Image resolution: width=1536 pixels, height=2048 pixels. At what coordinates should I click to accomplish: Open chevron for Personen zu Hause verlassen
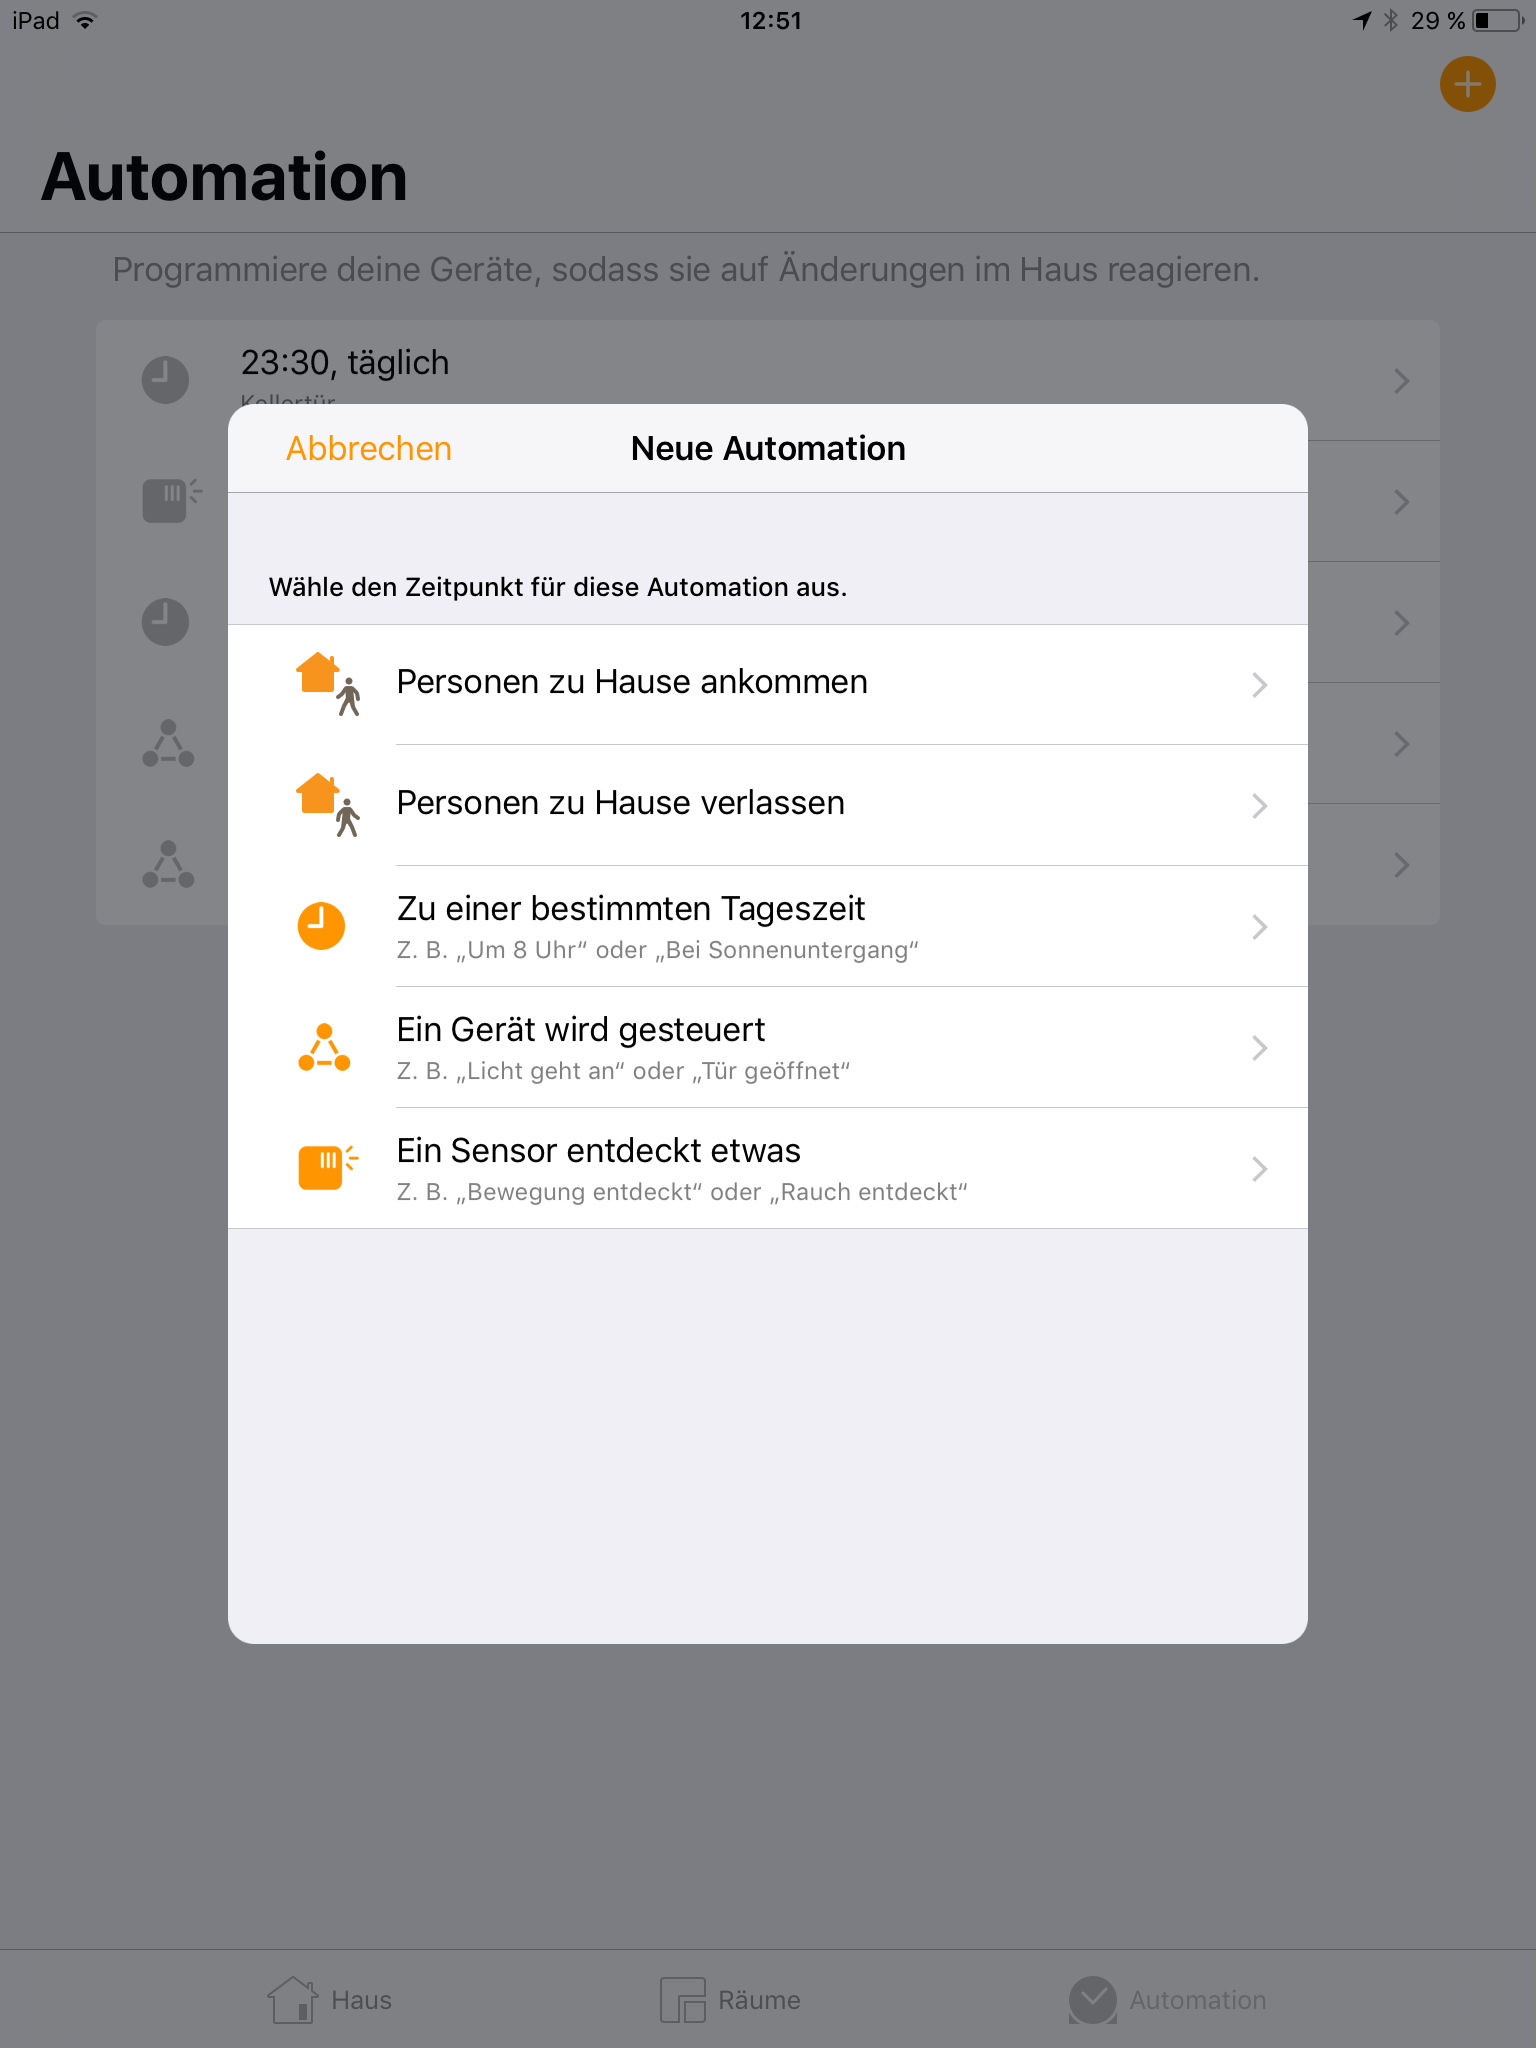[x=1259, y=806]
